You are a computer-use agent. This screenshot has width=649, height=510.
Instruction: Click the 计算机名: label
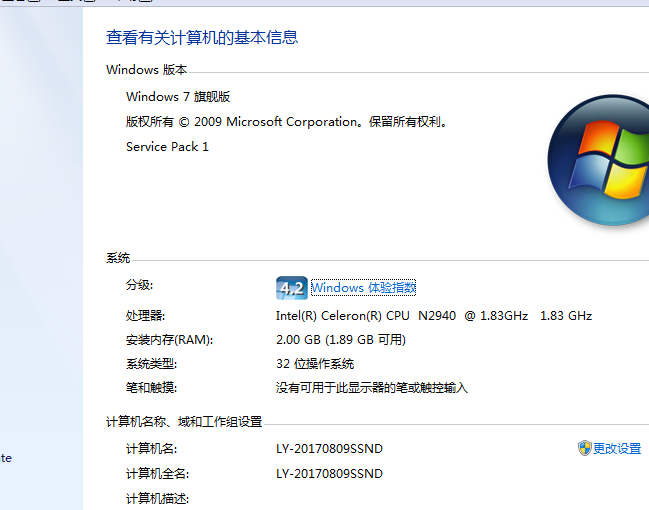coord(151,449)
